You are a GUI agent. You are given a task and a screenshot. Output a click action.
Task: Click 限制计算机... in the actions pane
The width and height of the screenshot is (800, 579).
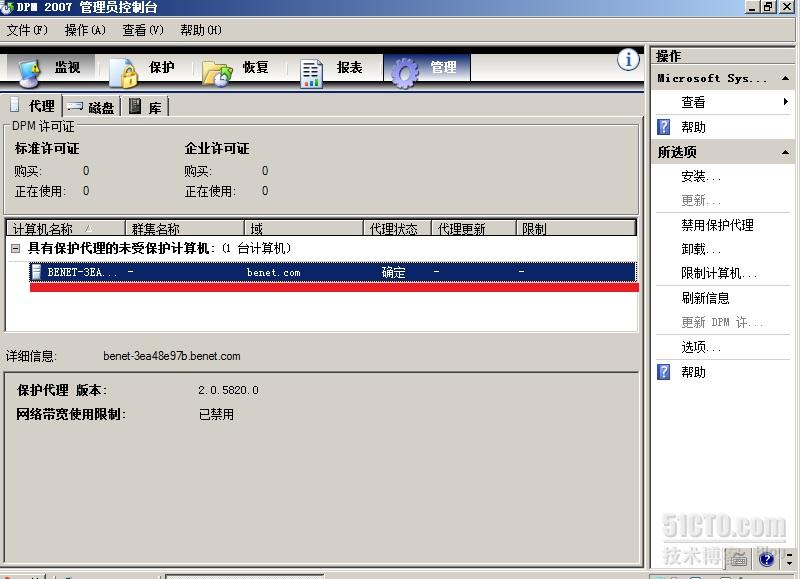click(719, 273)
